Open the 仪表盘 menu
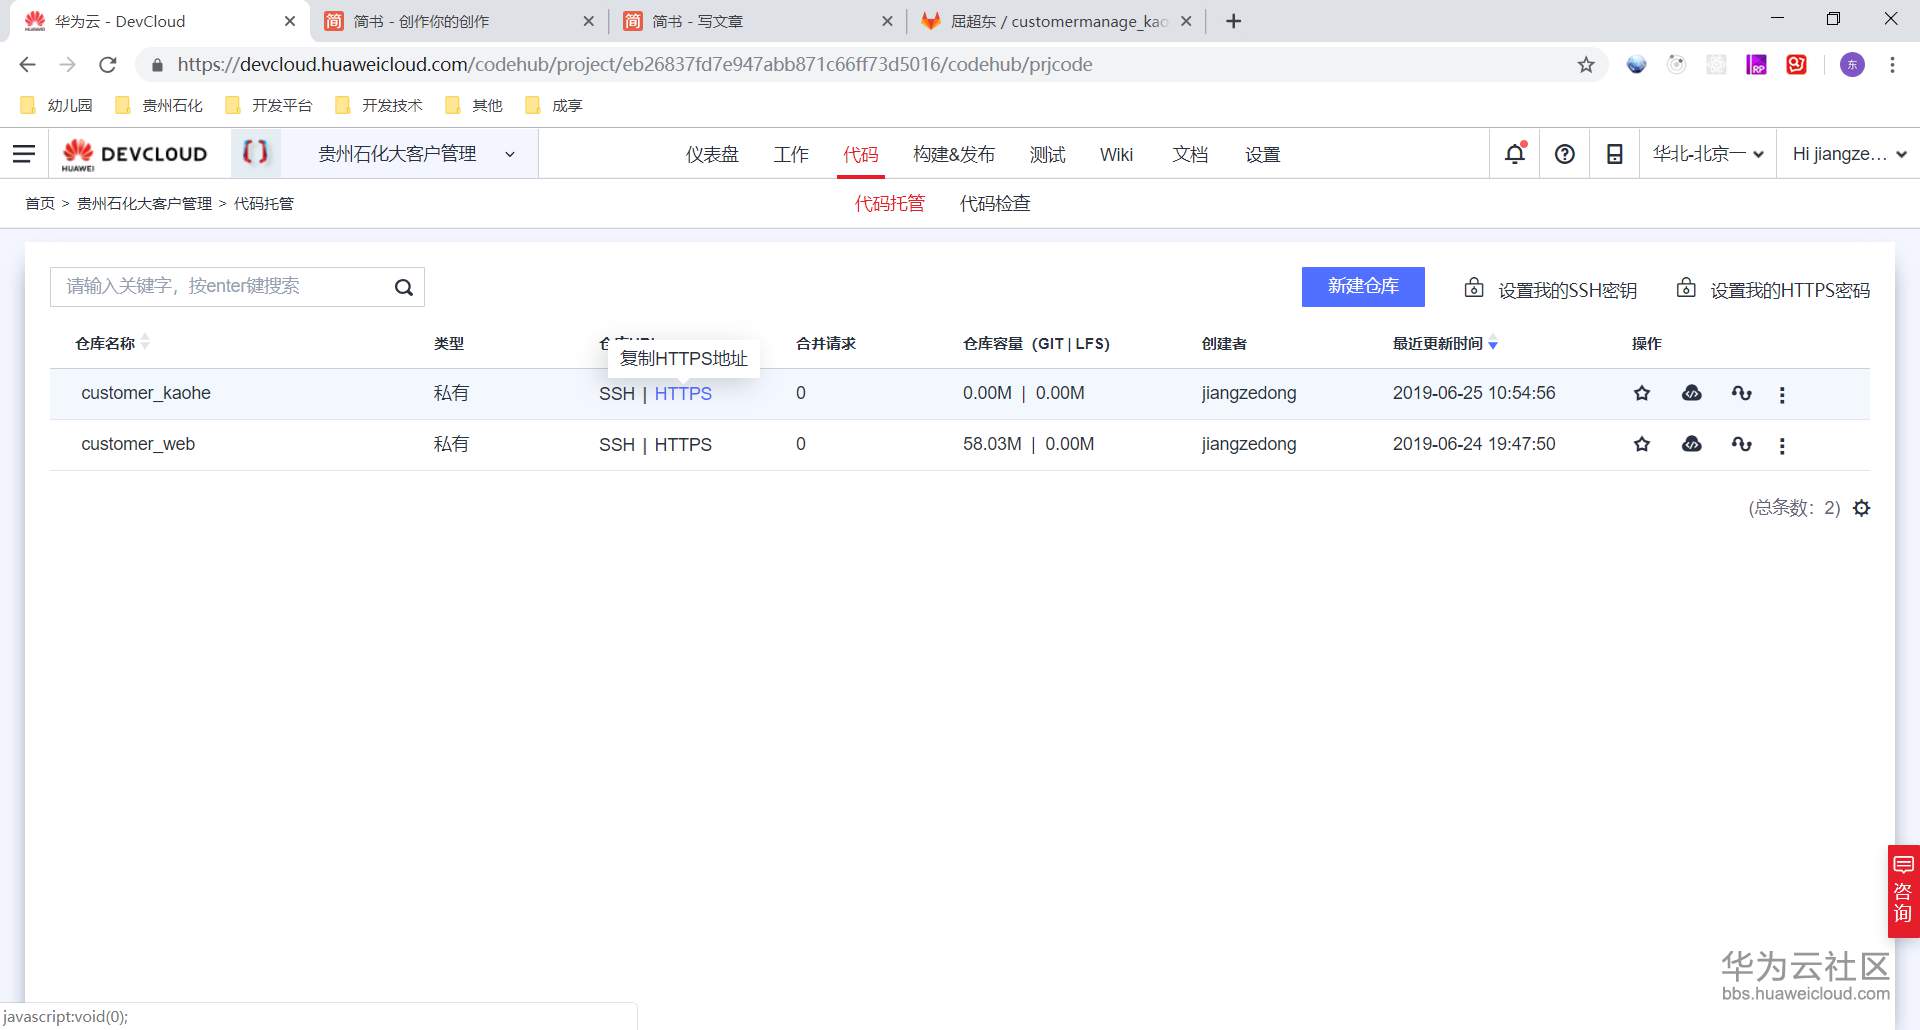1920x1030 pixels. click(x=712, y=154)
